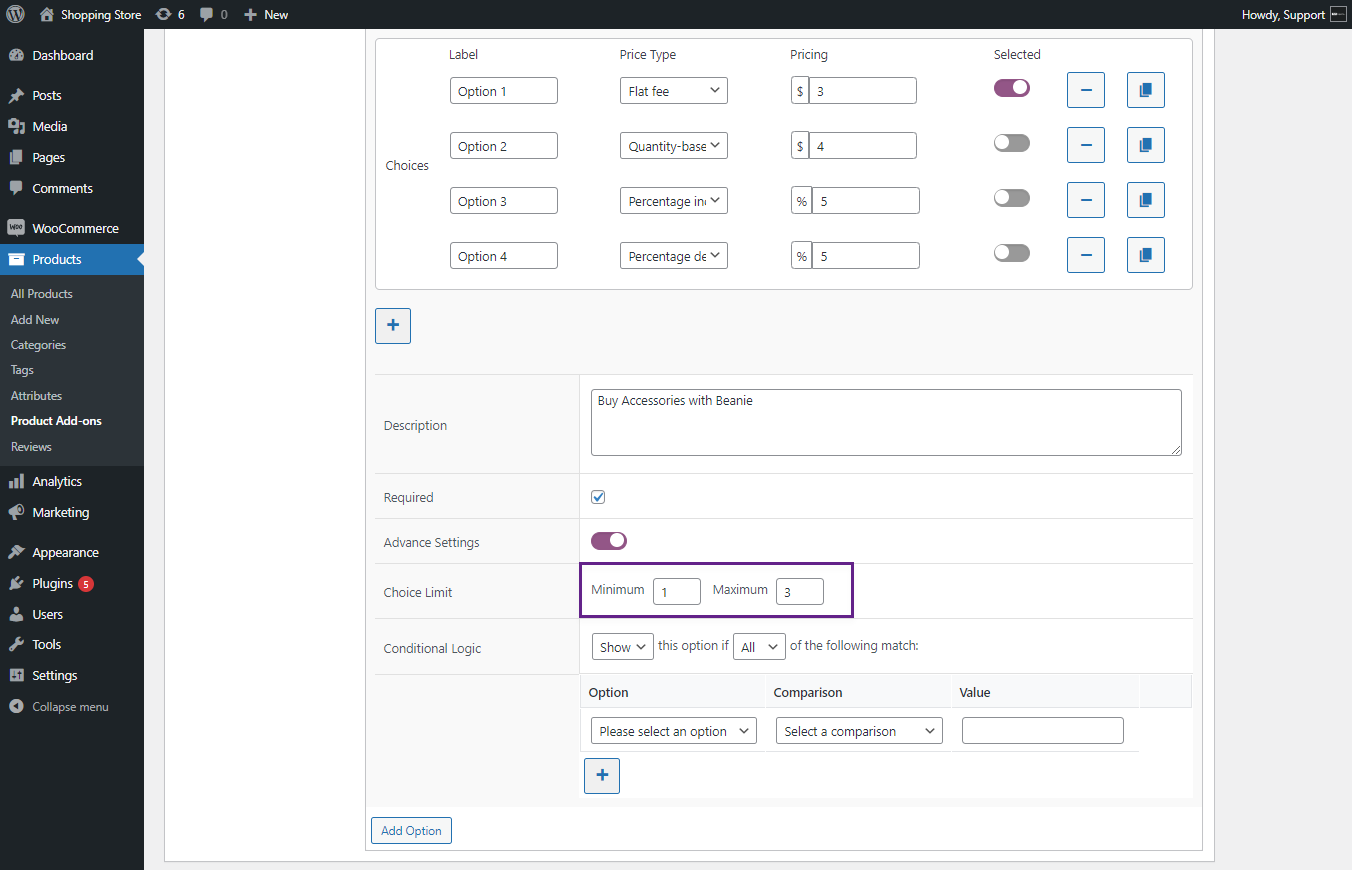Click the Dashboard gauge icon

16,55
